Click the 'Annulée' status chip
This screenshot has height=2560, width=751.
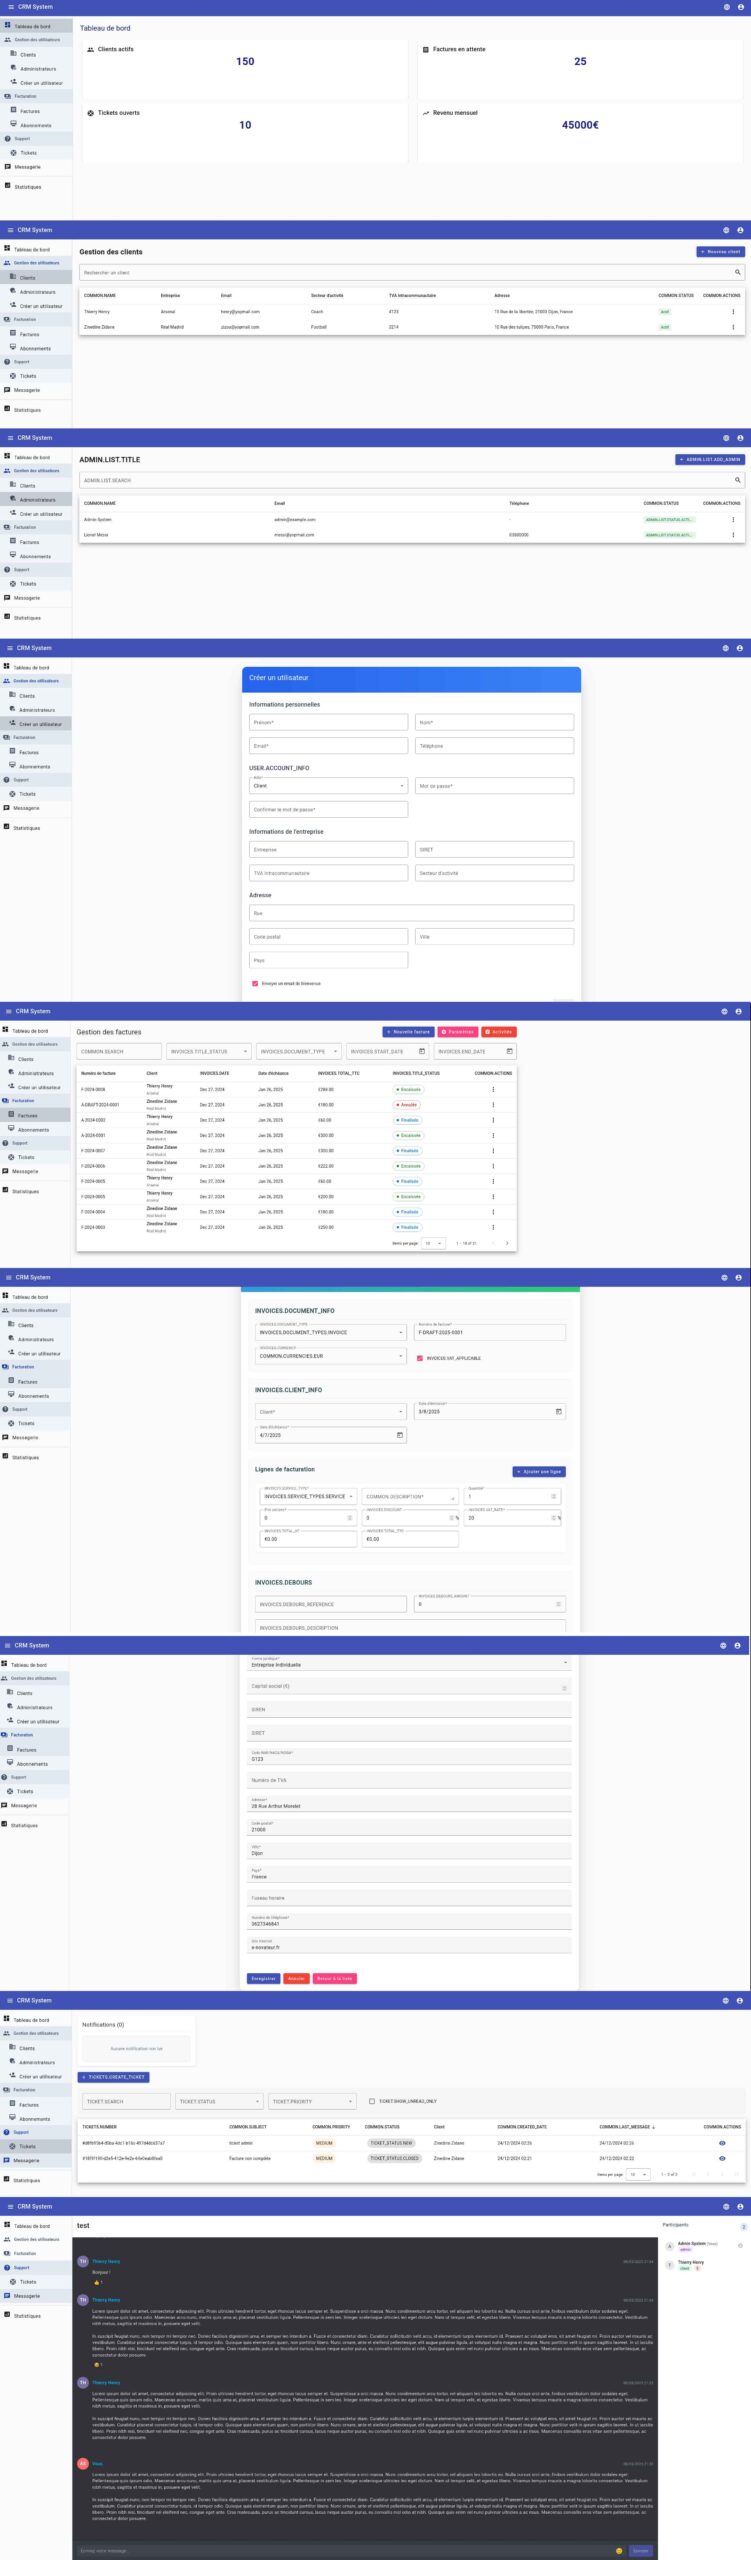pos(407,1105)
